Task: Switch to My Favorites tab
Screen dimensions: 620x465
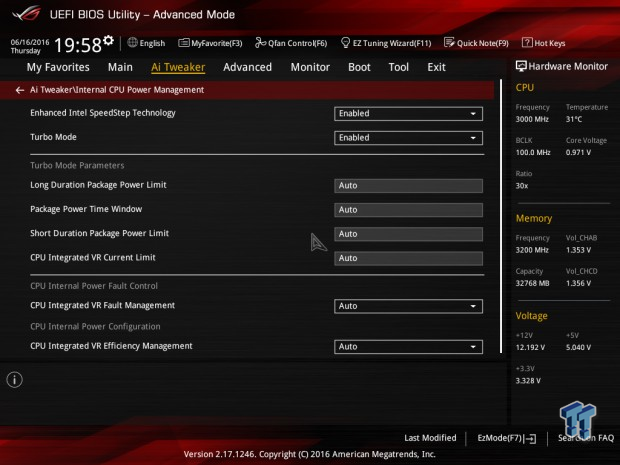Action: click(58, 67)
